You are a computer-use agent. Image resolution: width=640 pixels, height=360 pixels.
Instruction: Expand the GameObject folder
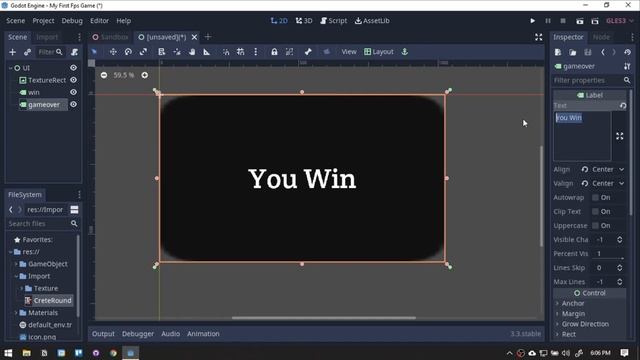16,264
